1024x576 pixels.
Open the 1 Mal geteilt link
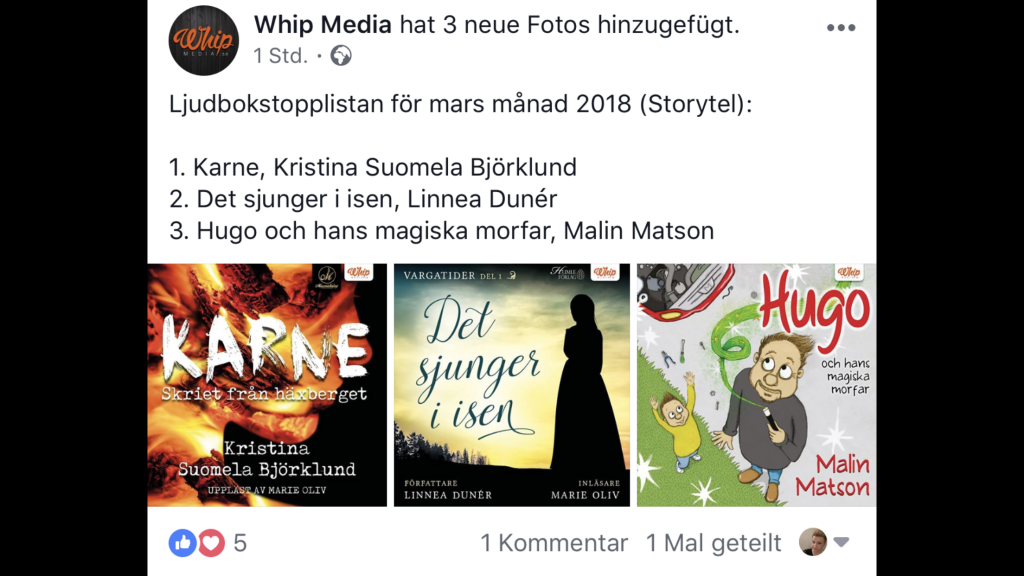point(714,543)
